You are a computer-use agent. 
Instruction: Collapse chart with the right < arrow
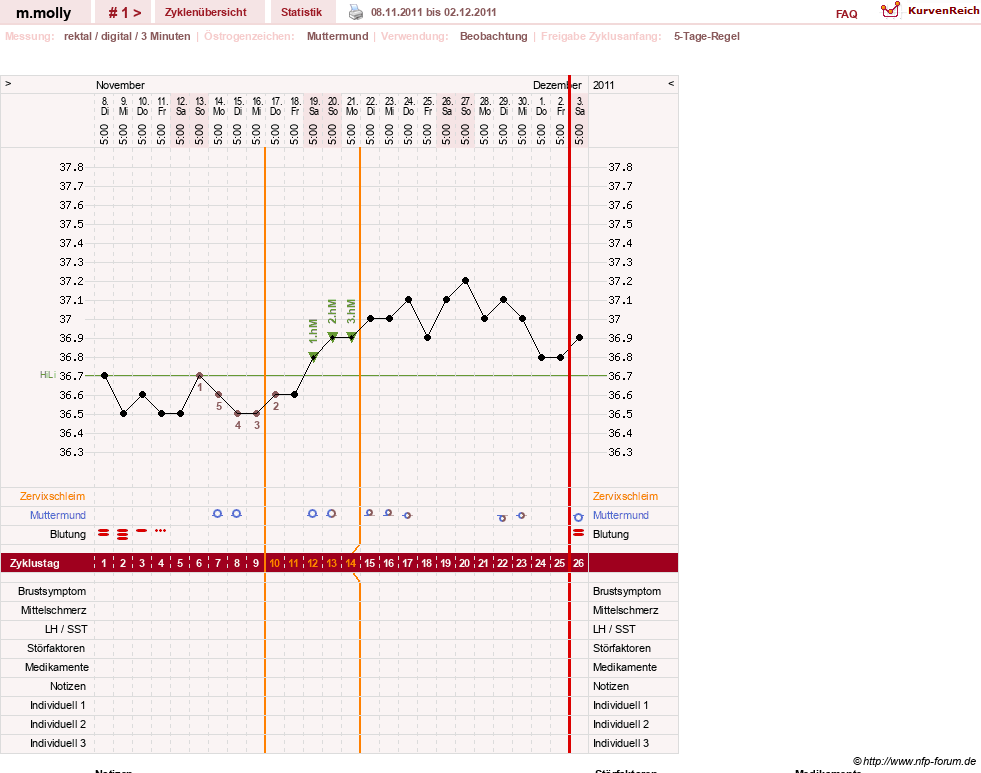pos(671,83)
